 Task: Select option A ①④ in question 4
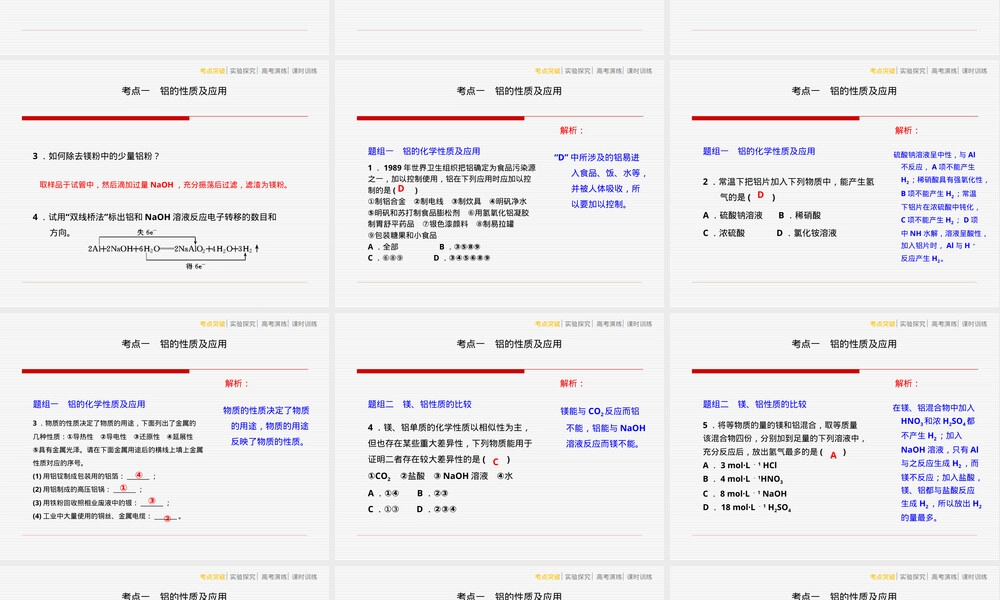pos(383,494)
